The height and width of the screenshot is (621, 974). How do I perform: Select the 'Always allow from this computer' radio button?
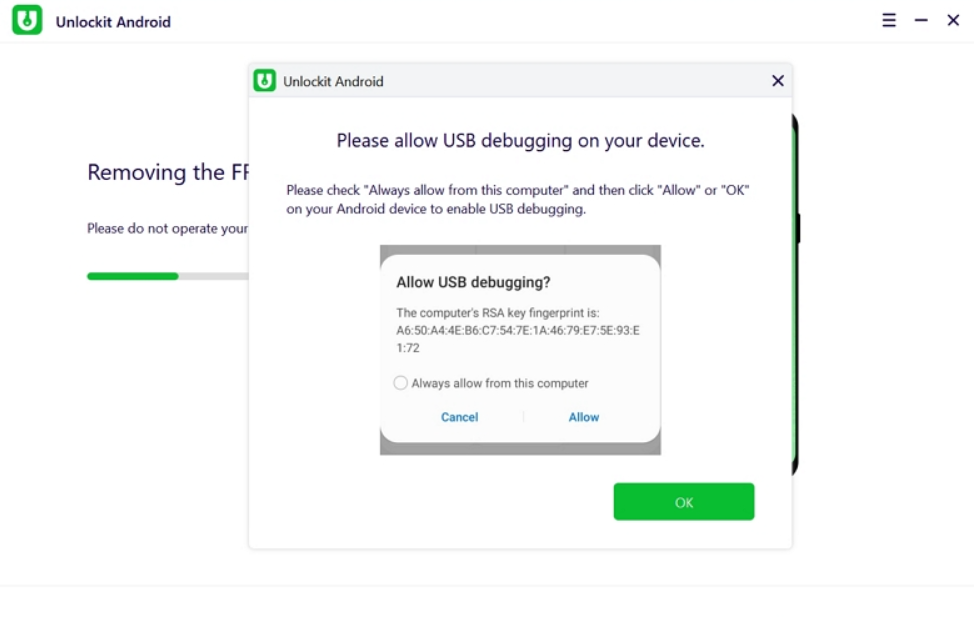[401, 383]
